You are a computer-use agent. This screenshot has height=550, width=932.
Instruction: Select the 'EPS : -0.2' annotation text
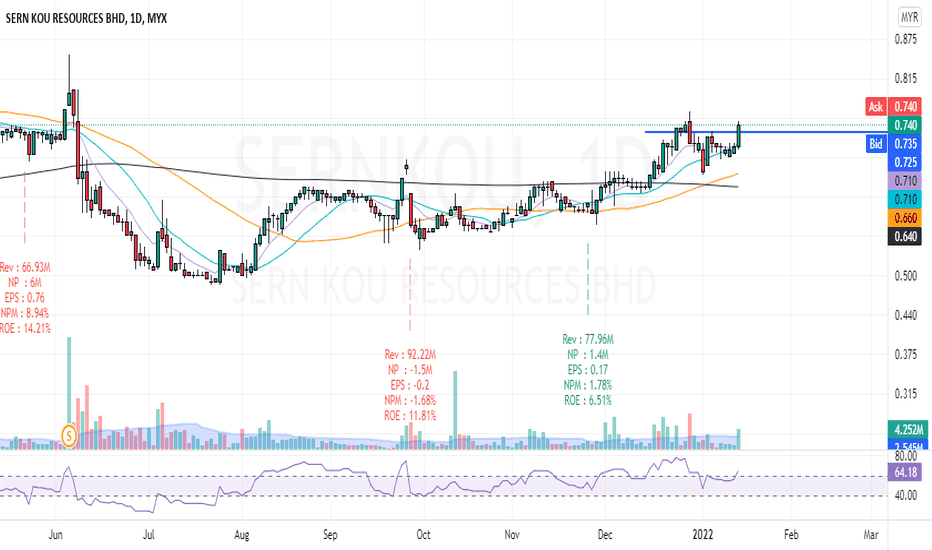[x=410, y=385]
